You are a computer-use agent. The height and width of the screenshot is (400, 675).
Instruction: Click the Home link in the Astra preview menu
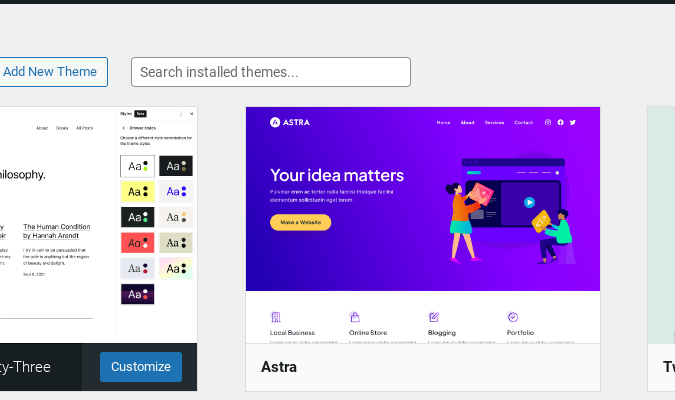443,123
